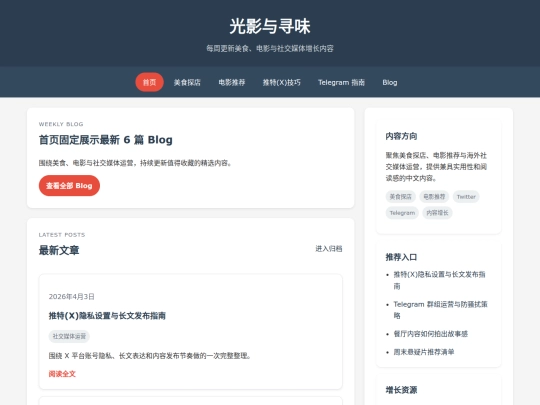Select 推特(X)技巧 in the navigation

click(x=282, y=82)
